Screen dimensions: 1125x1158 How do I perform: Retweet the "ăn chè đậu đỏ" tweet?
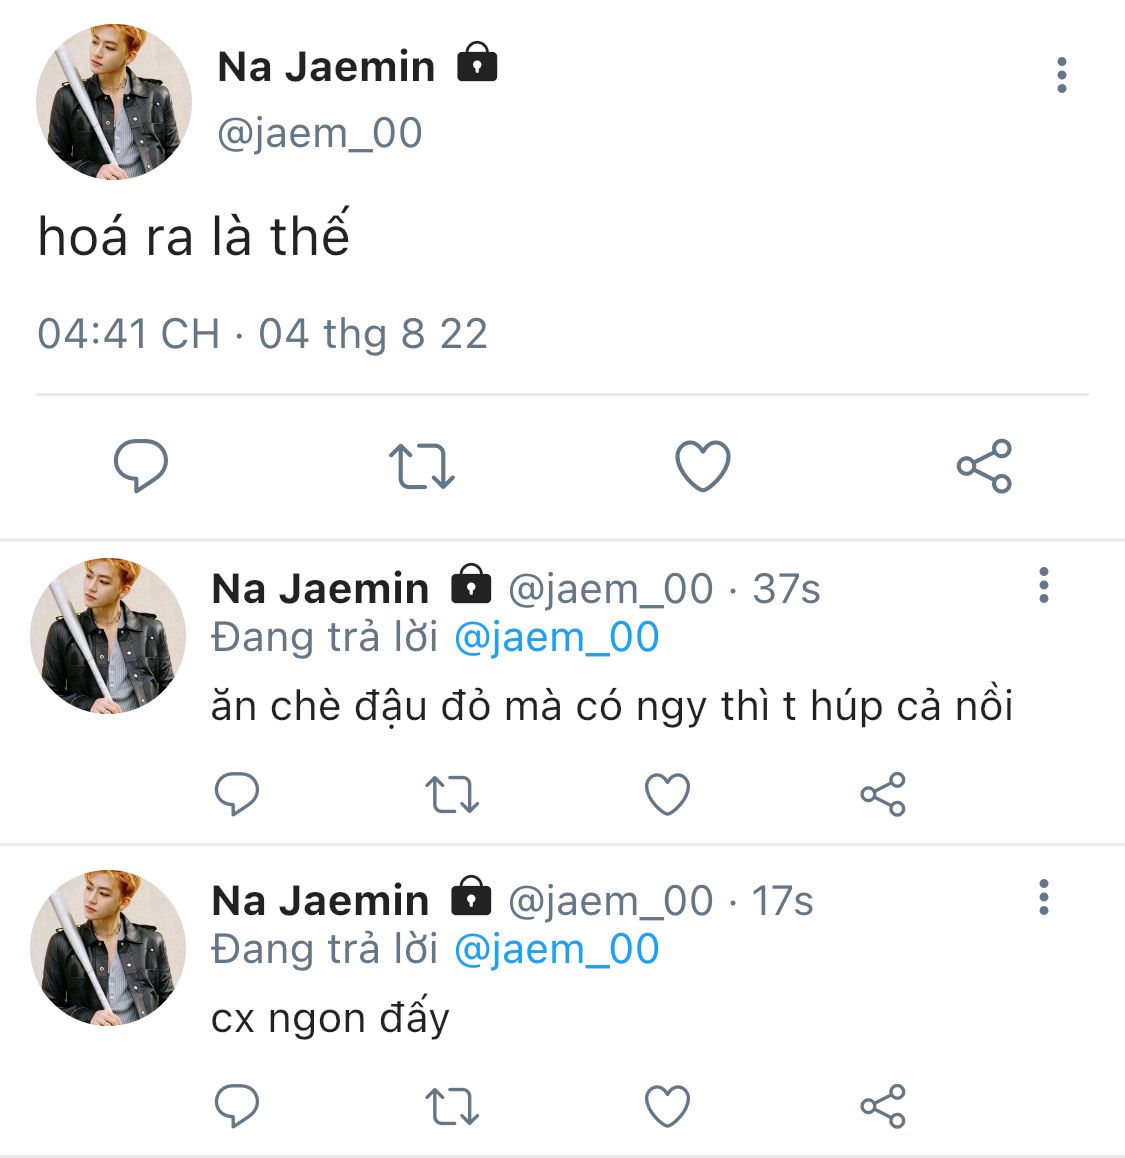pyautogui.click(x=452, y=795)
